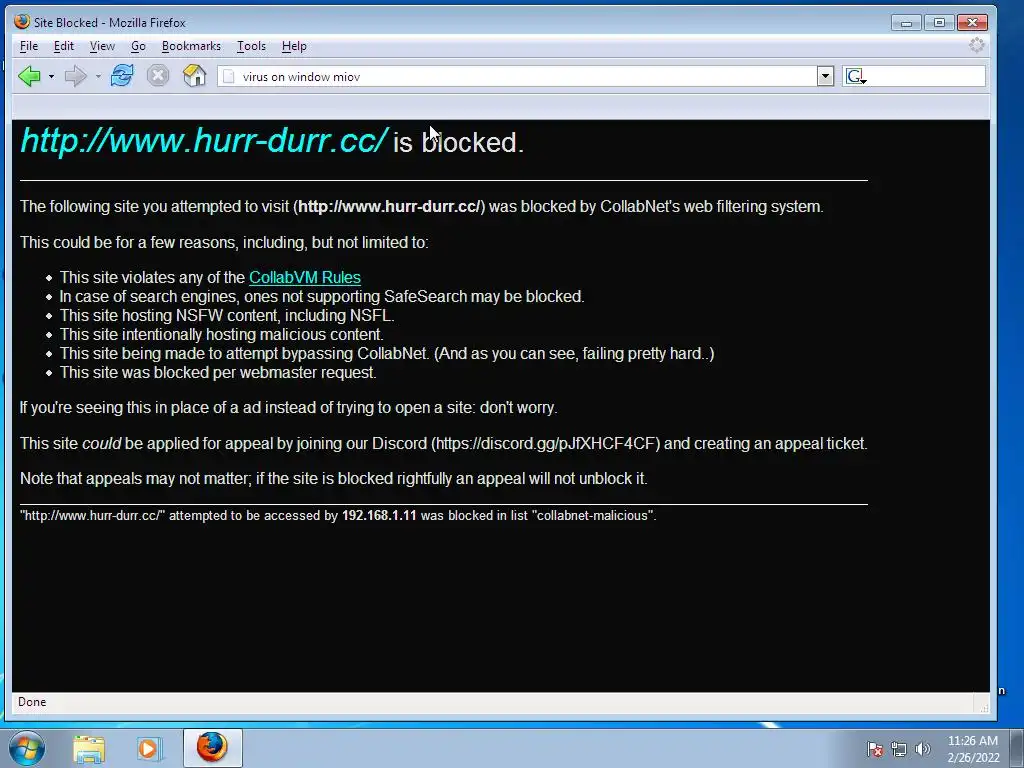Go to the Home page icon

pos(195,76)
